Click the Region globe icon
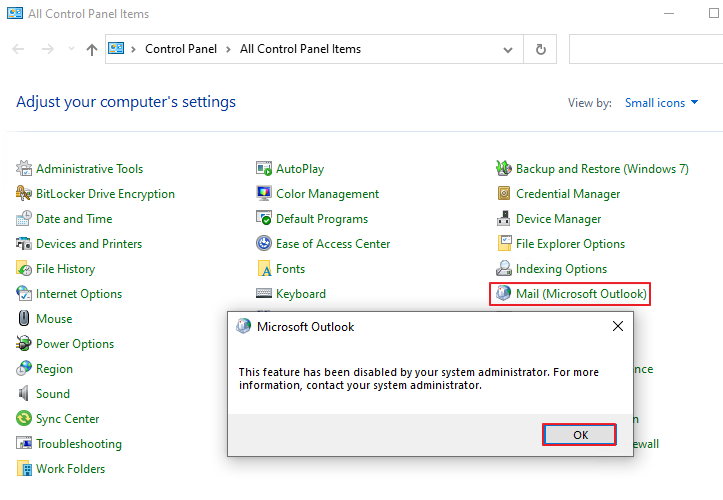 [x=24, y=368]
